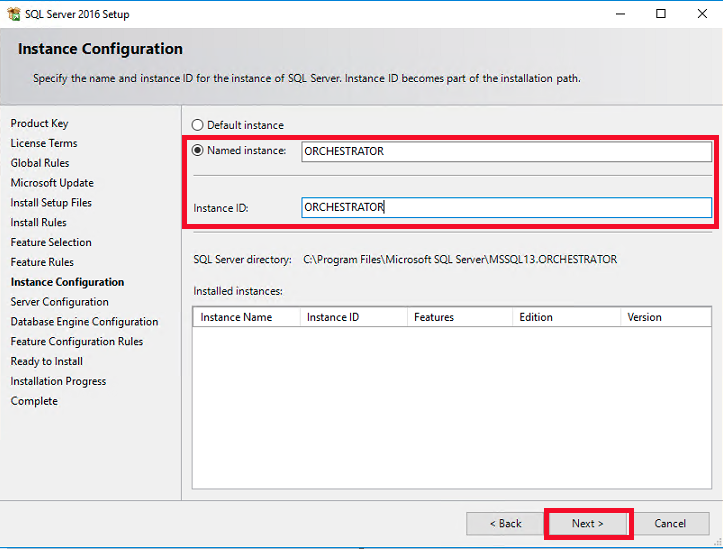Select the Named instance radio button
723x549 pixels.
click(x=197, y=151)
